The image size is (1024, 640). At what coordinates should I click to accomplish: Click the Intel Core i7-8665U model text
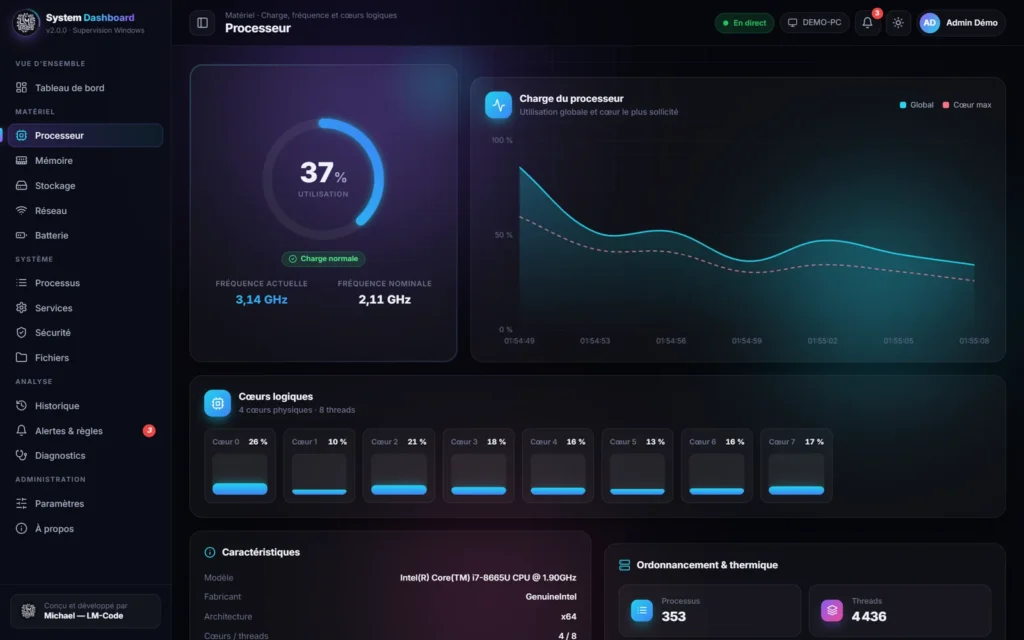click(x=488, y=577)
